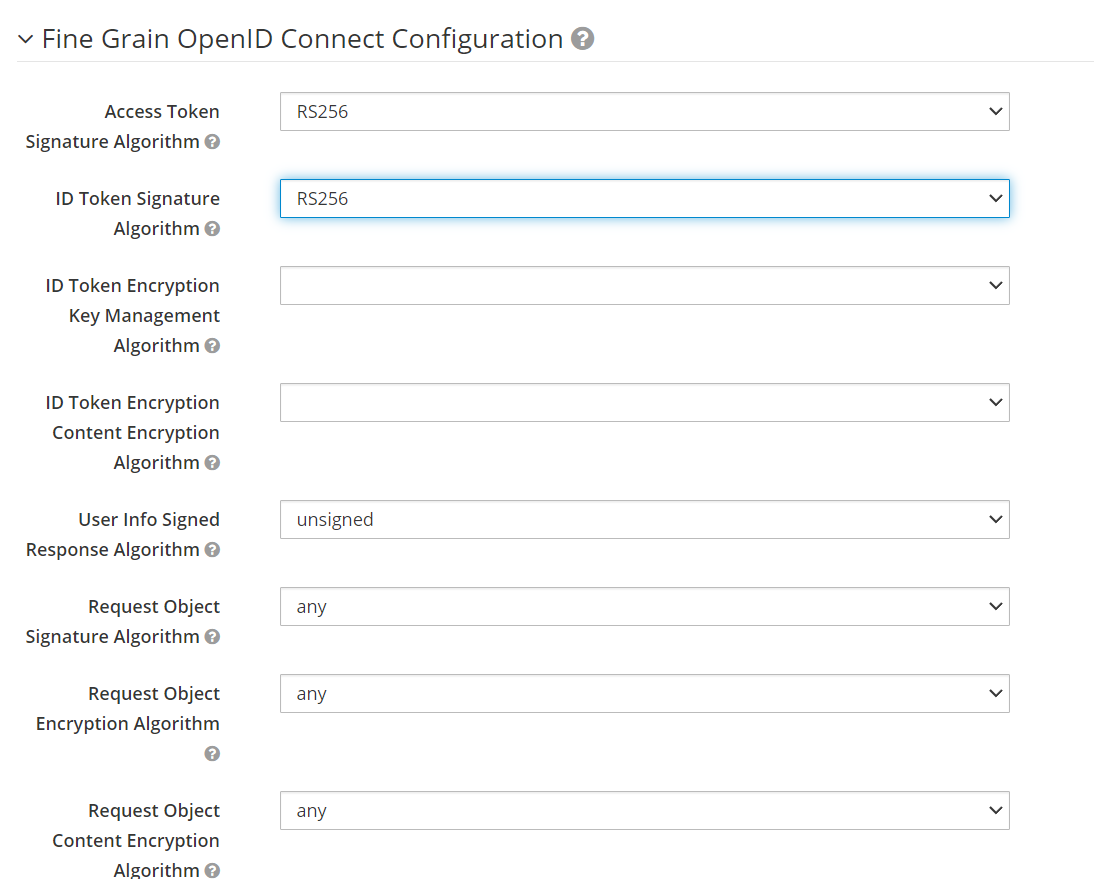Open Request Object Content Encryption Algorithm dropdown
Image resolution: width=1094 pixels, height=879 pixels.
tap(644, 811)
